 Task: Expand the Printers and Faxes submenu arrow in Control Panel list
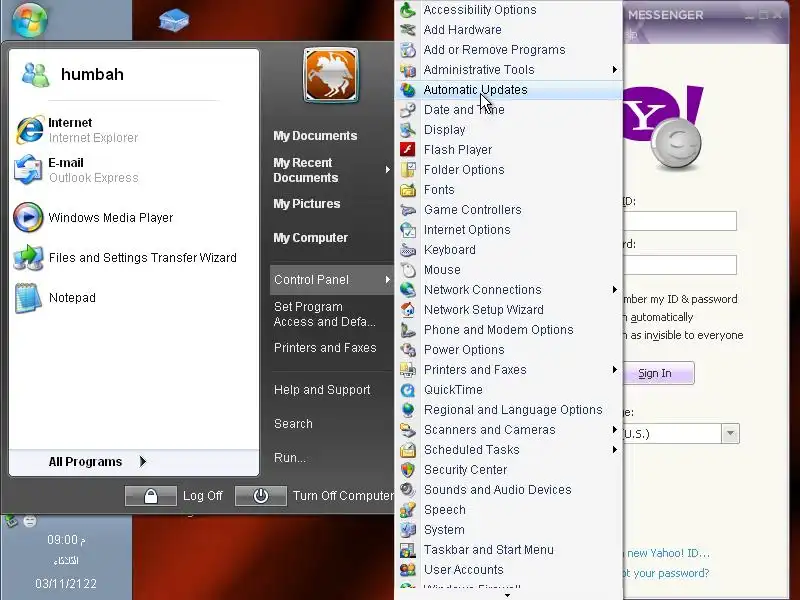(615, 369)
